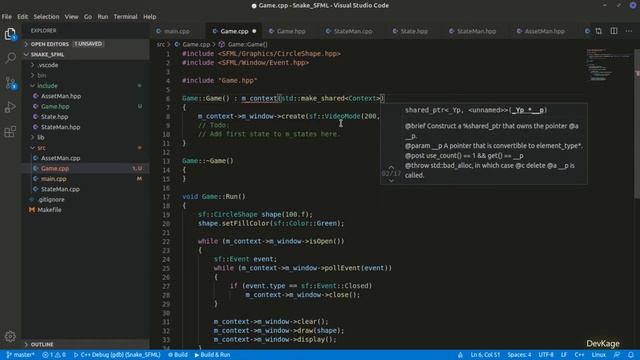
Task: Open Source Control view in activity bar
Action: point(10,82)
